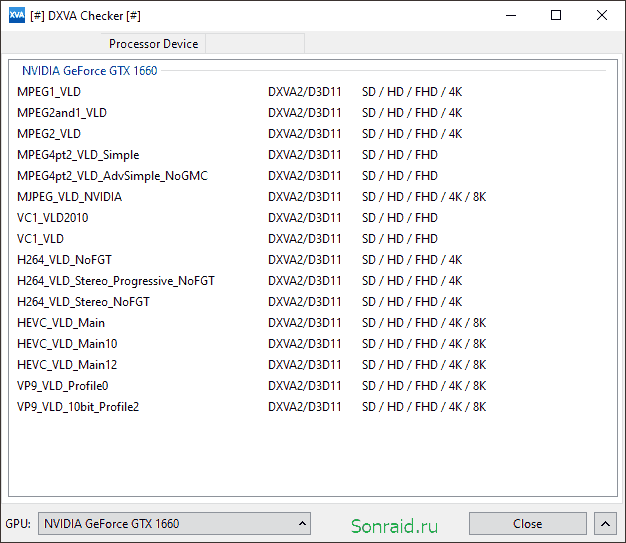Click DXVA2/D3D11 in the MPEG1_VLD row
This screenshot has height=543, width=626.
(305, 92)
